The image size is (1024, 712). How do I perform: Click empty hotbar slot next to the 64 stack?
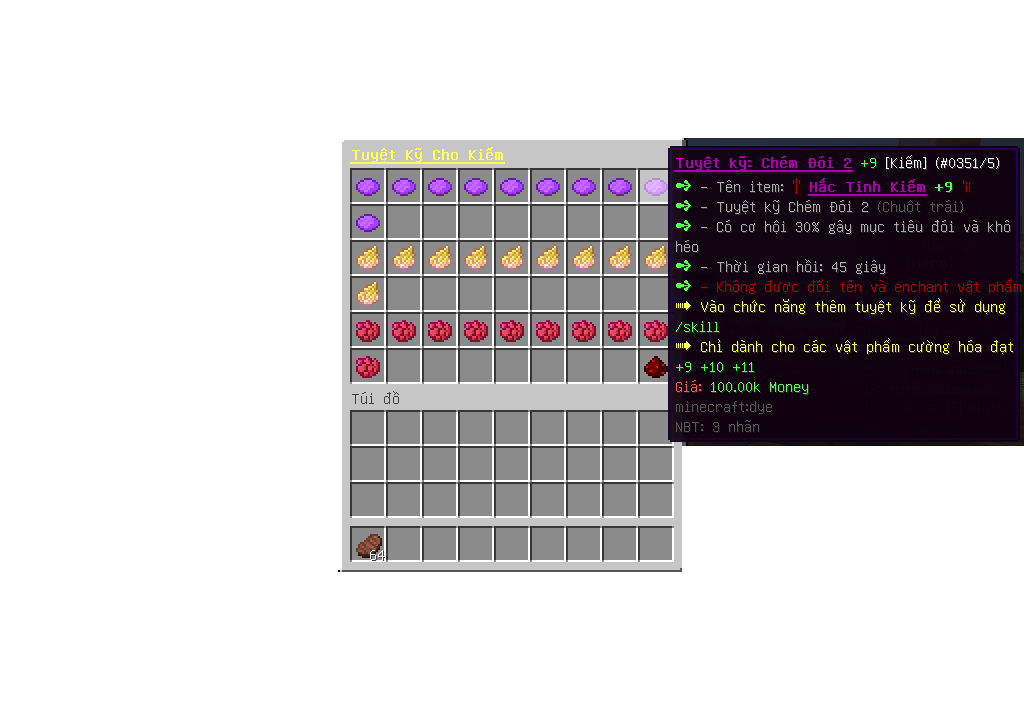click(x=404, y=545)
